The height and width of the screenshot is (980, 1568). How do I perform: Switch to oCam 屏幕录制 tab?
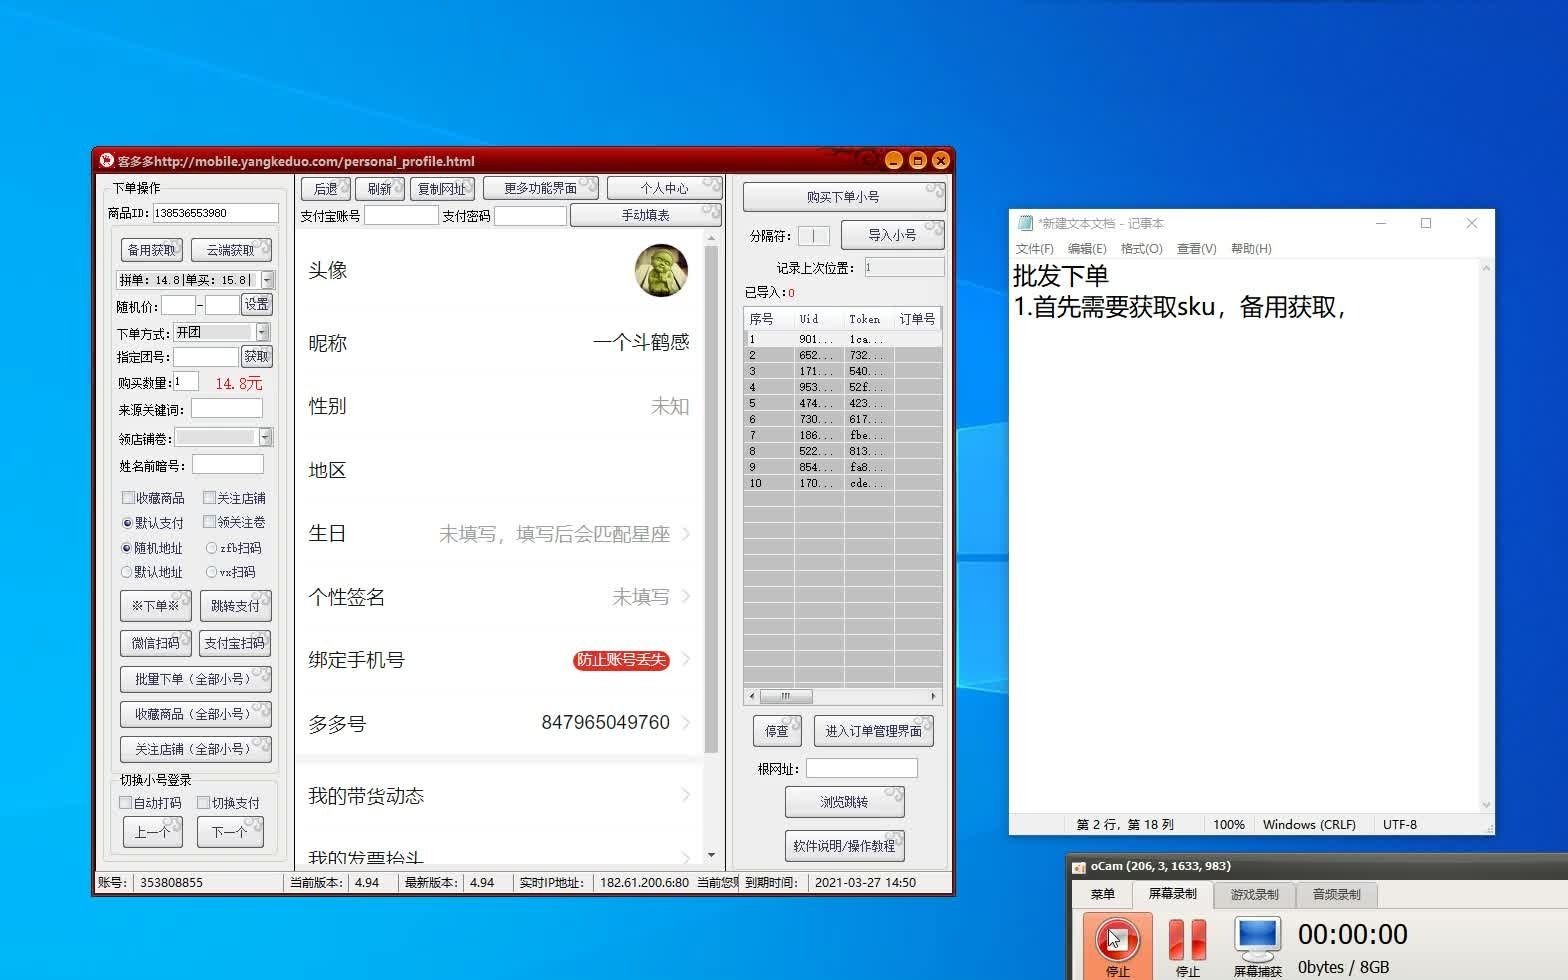[x=1172, y=894]
